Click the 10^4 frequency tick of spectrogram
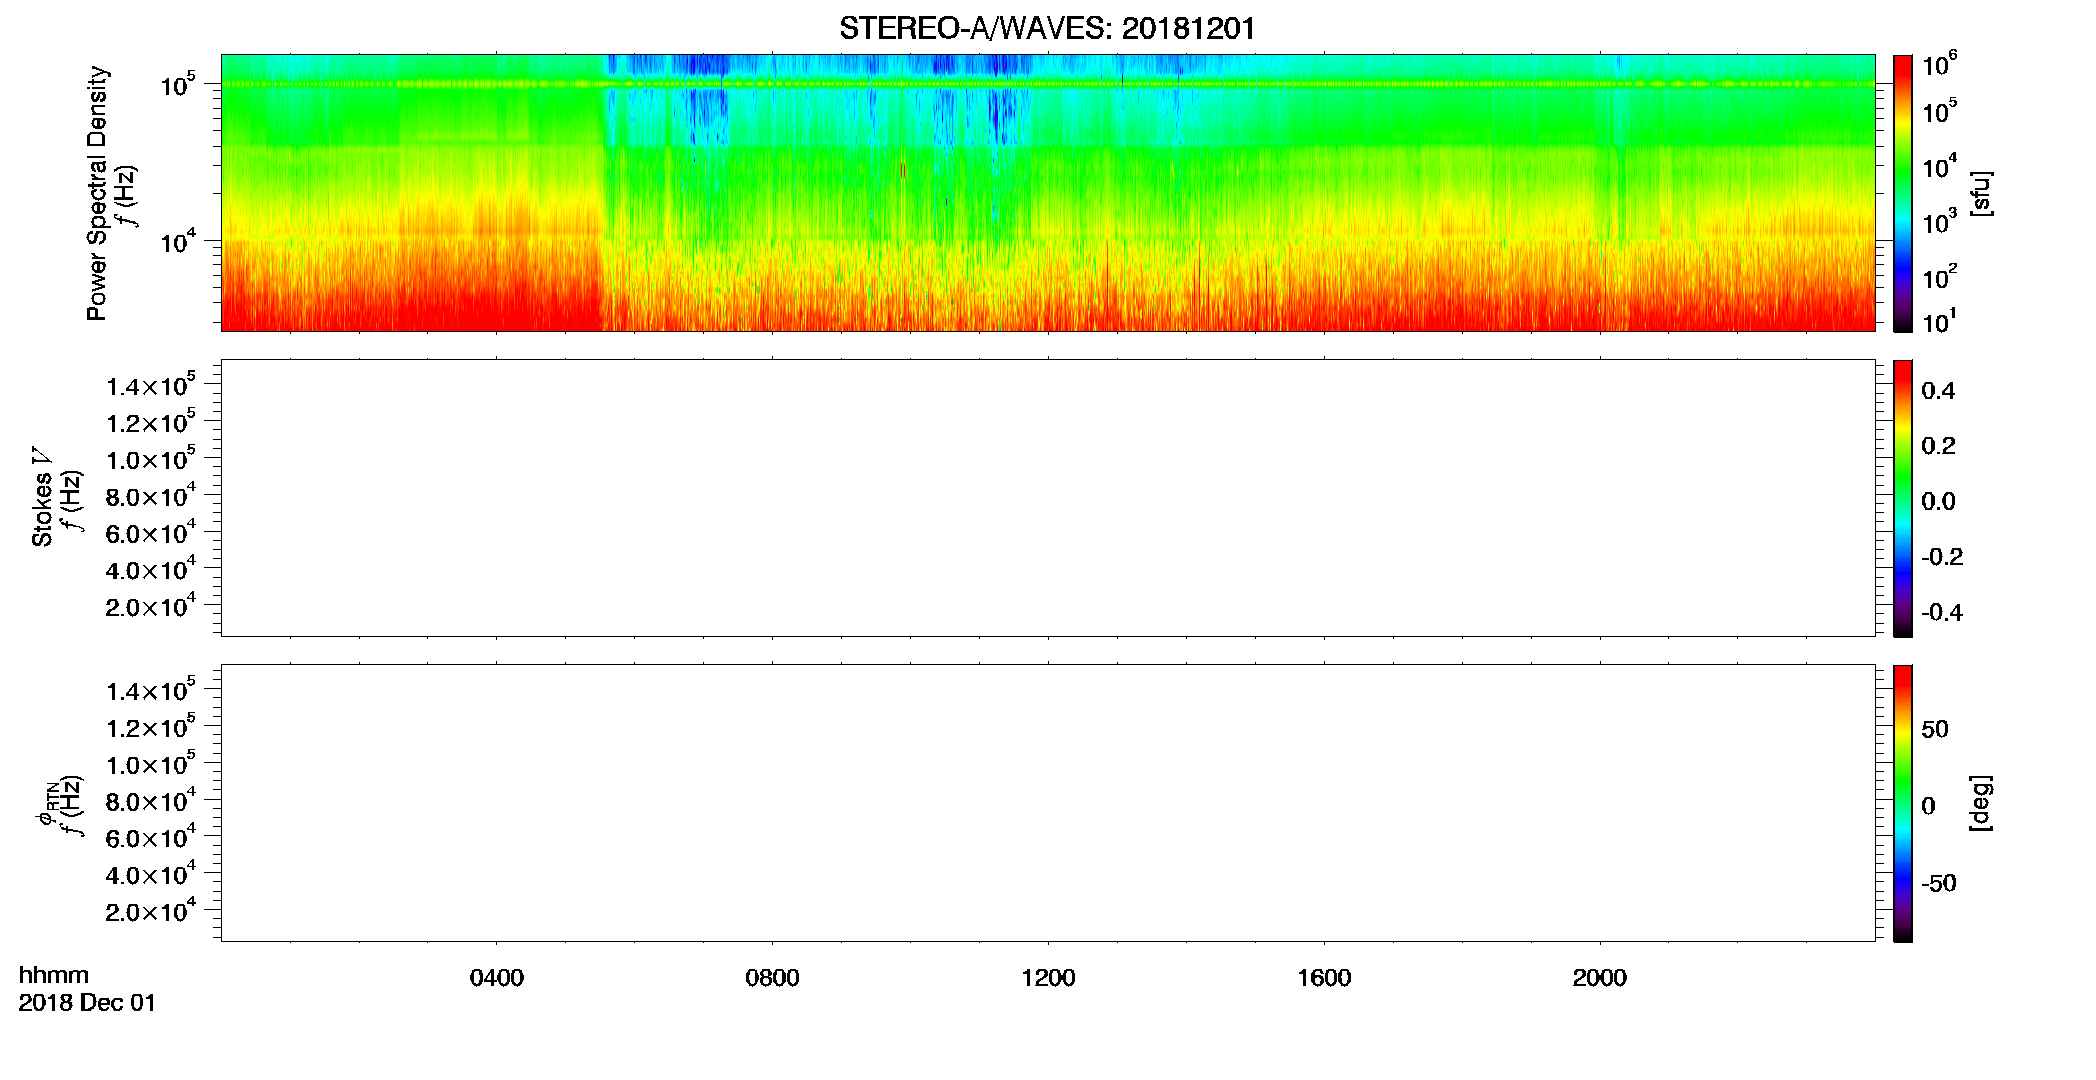This screenshot has width=2096, height=1080. click(178, 241)
